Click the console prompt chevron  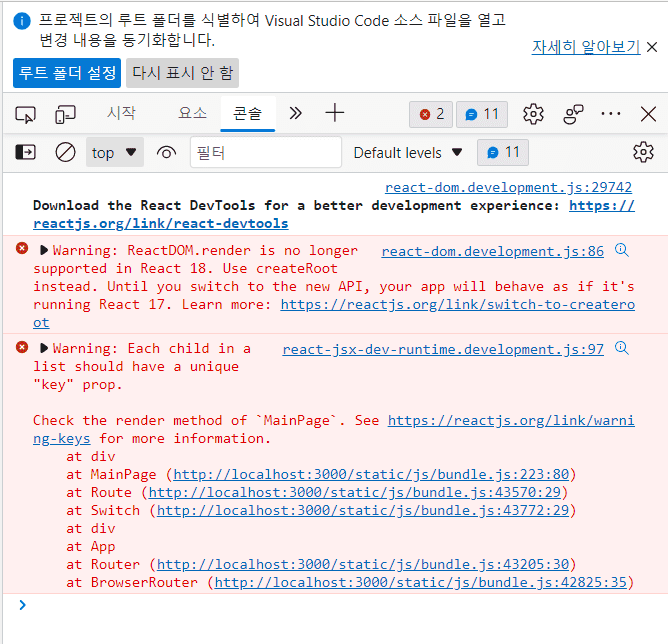click(23, 605)
